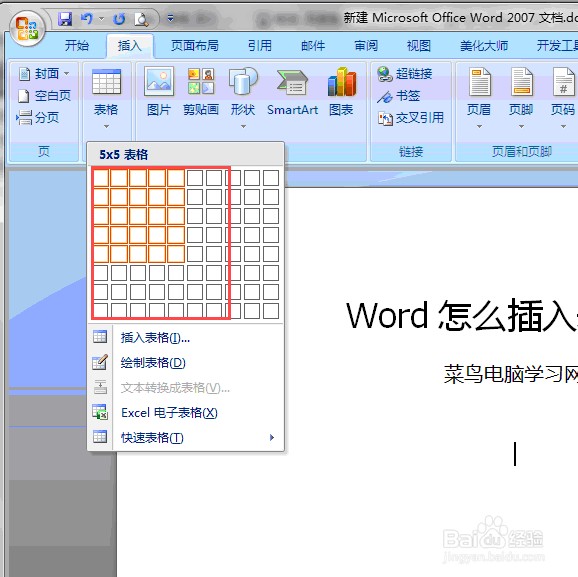
Task: Click the submenu arrow beside 快速表格
Action: (272, 438)
